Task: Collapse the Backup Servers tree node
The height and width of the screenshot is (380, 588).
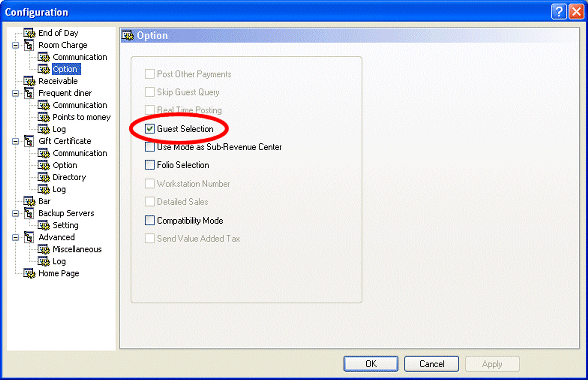Action: click(x=15, y=213)
